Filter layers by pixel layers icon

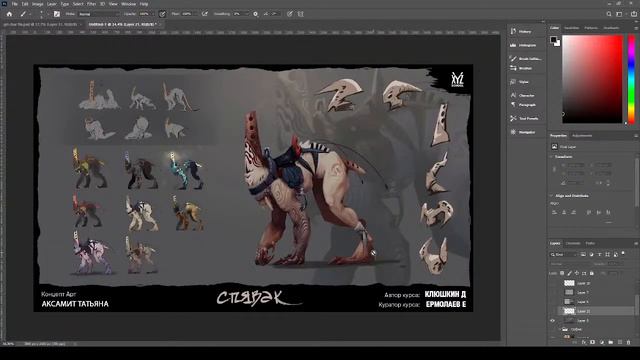(x=583, y=255)
